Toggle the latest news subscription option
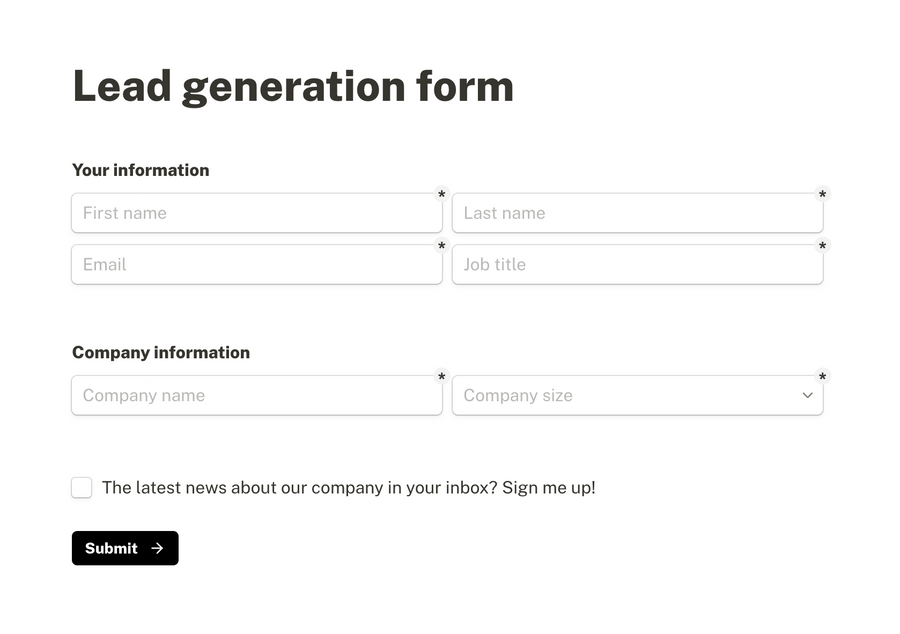The height and width of the screenshot is (634, 900). pyautogui.click(x=81, y=487)
